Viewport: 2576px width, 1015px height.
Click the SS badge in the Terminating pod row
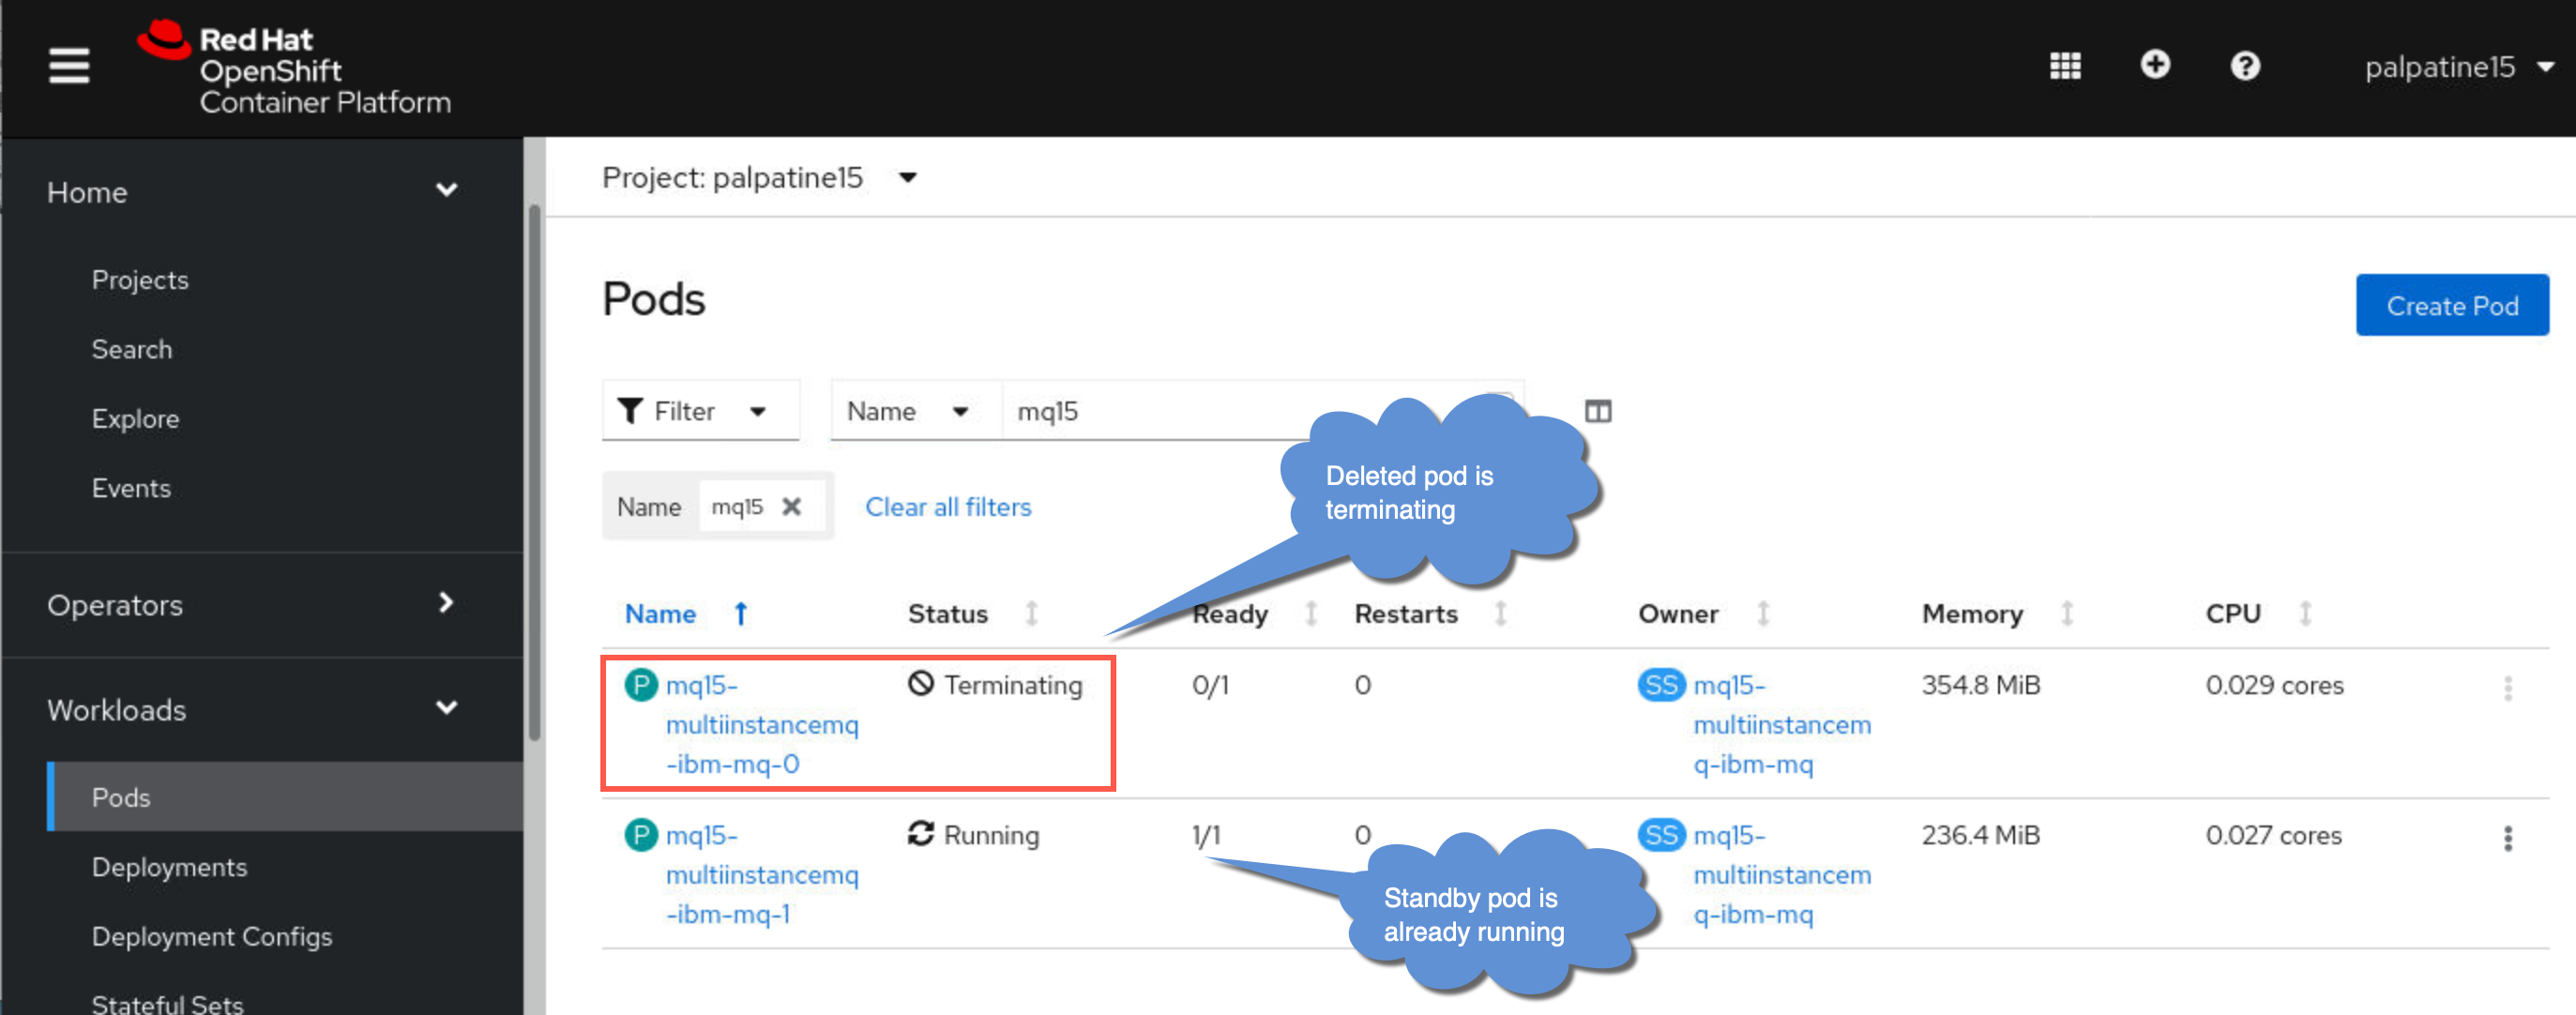point(1661,685)
